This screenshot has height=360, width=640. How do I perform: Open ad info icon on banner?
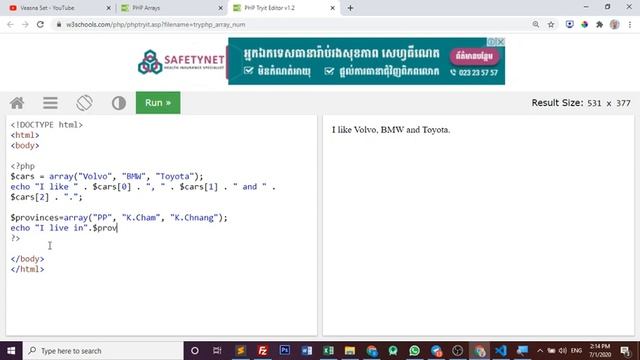(492, 42)
